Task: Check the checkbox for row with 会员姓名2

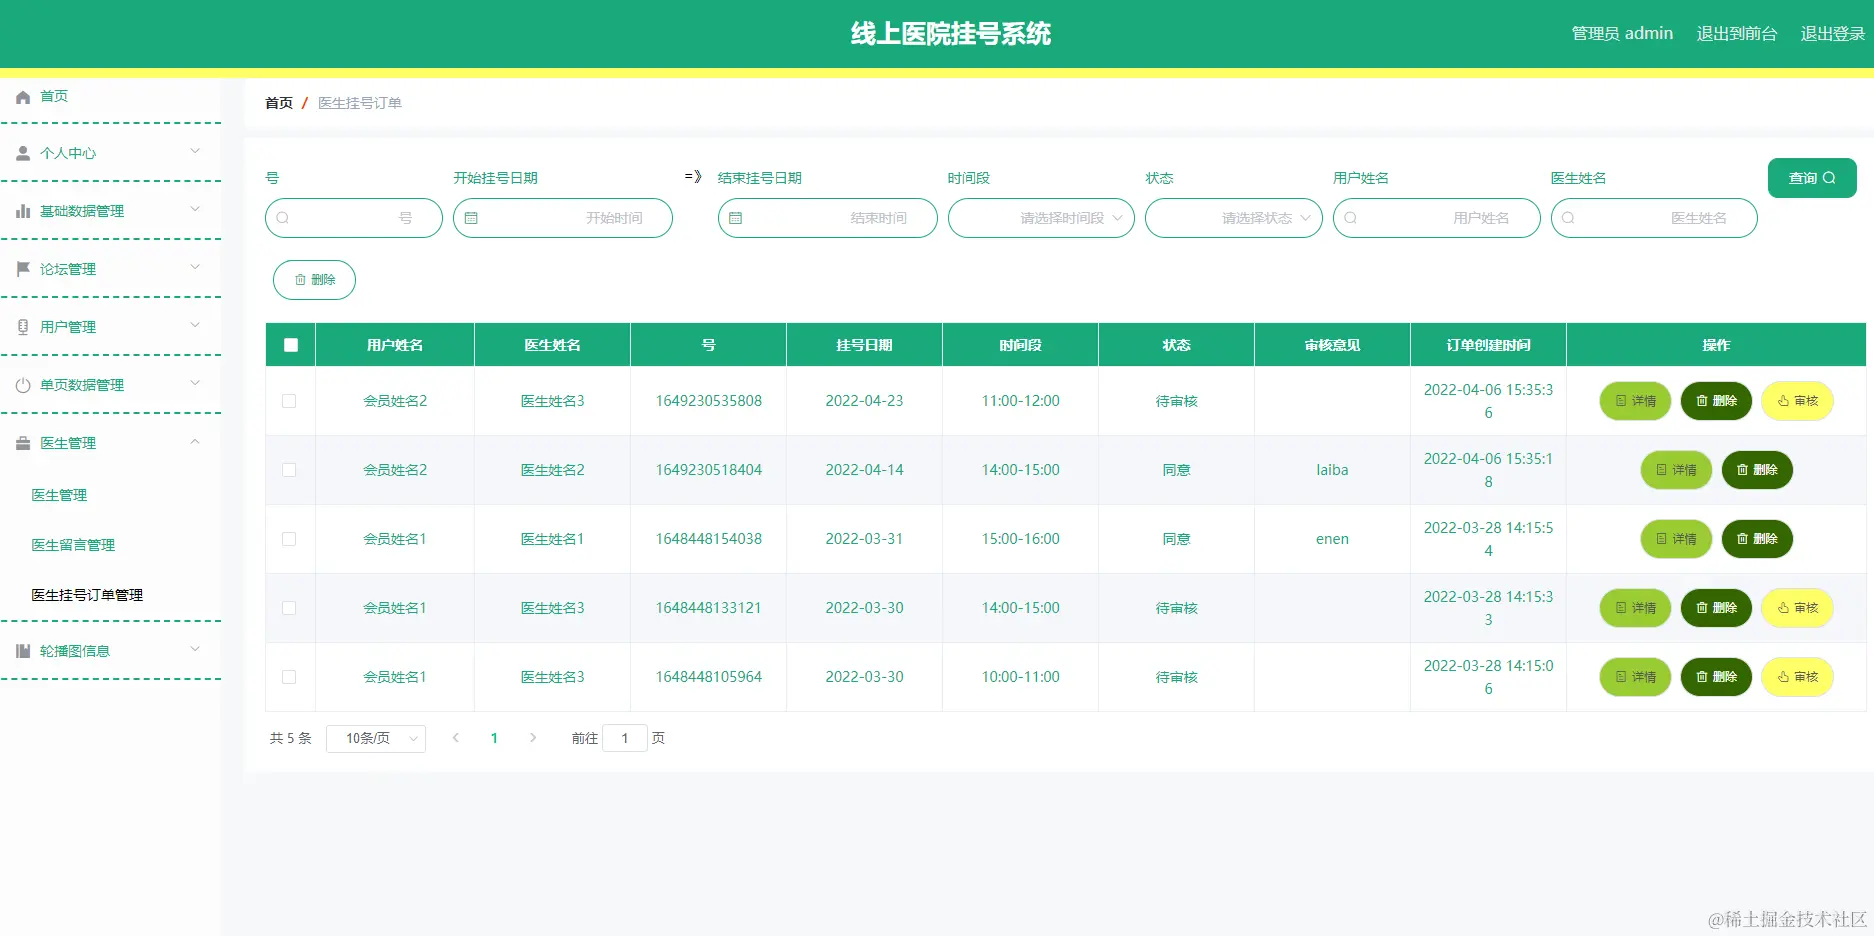Action: pos(289,401)
